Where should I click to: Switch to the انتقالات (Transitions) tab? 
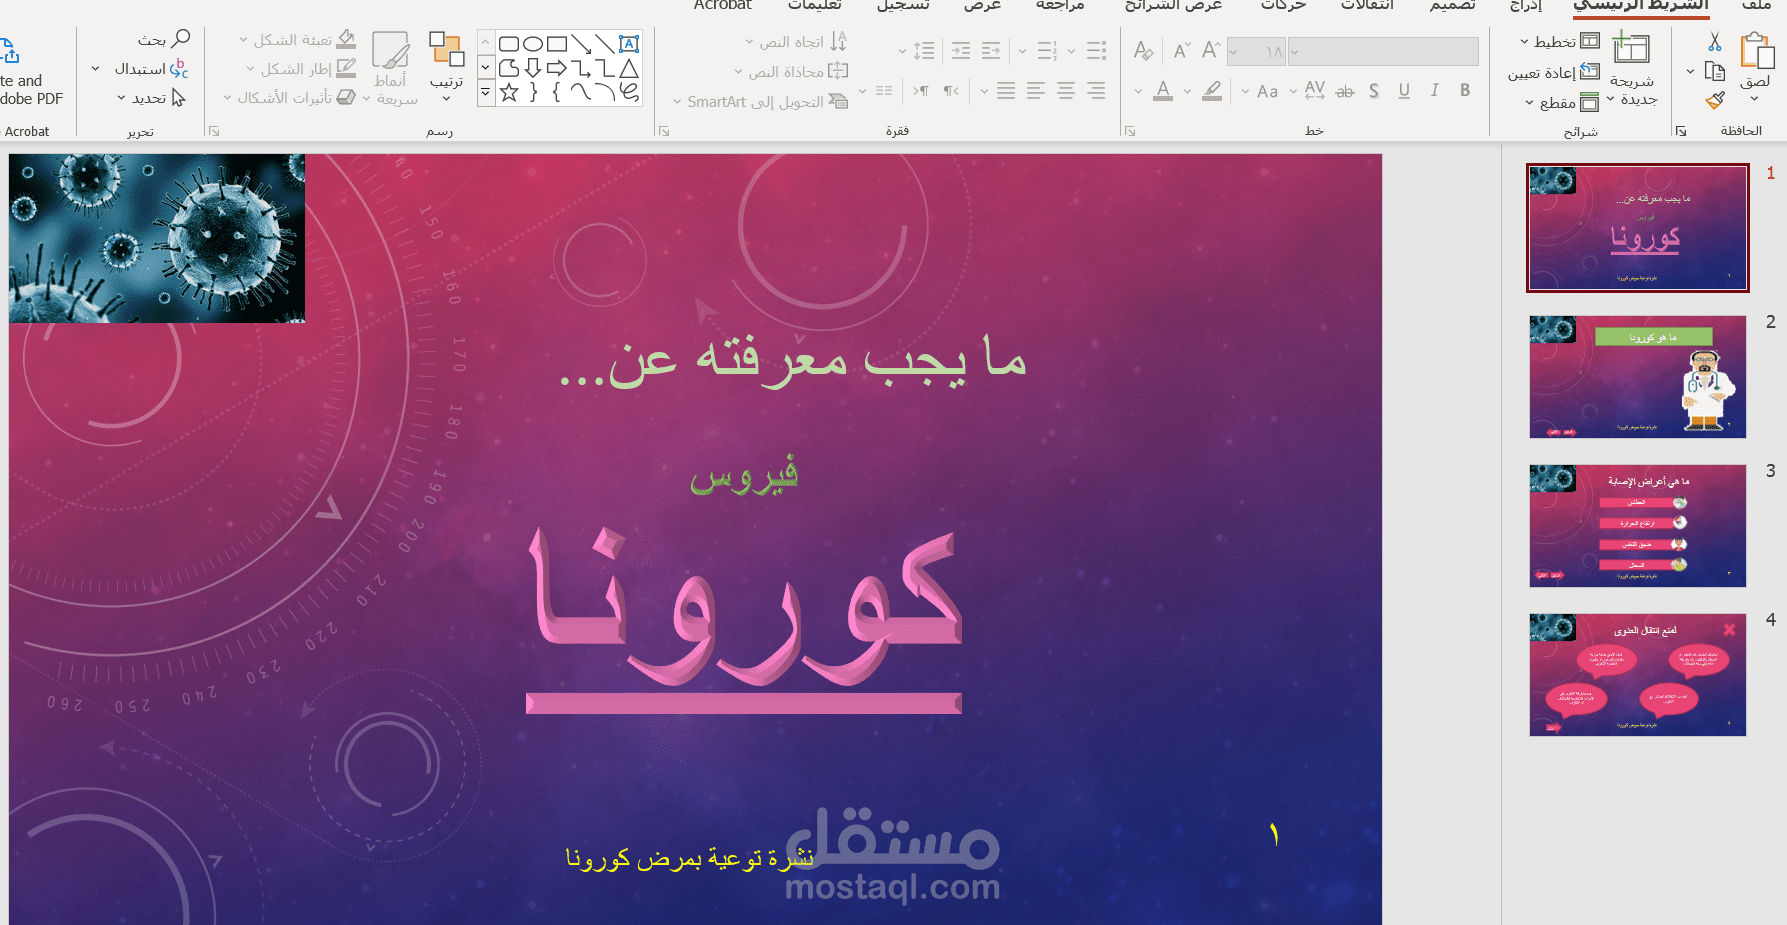click(x=1367, y=5)
